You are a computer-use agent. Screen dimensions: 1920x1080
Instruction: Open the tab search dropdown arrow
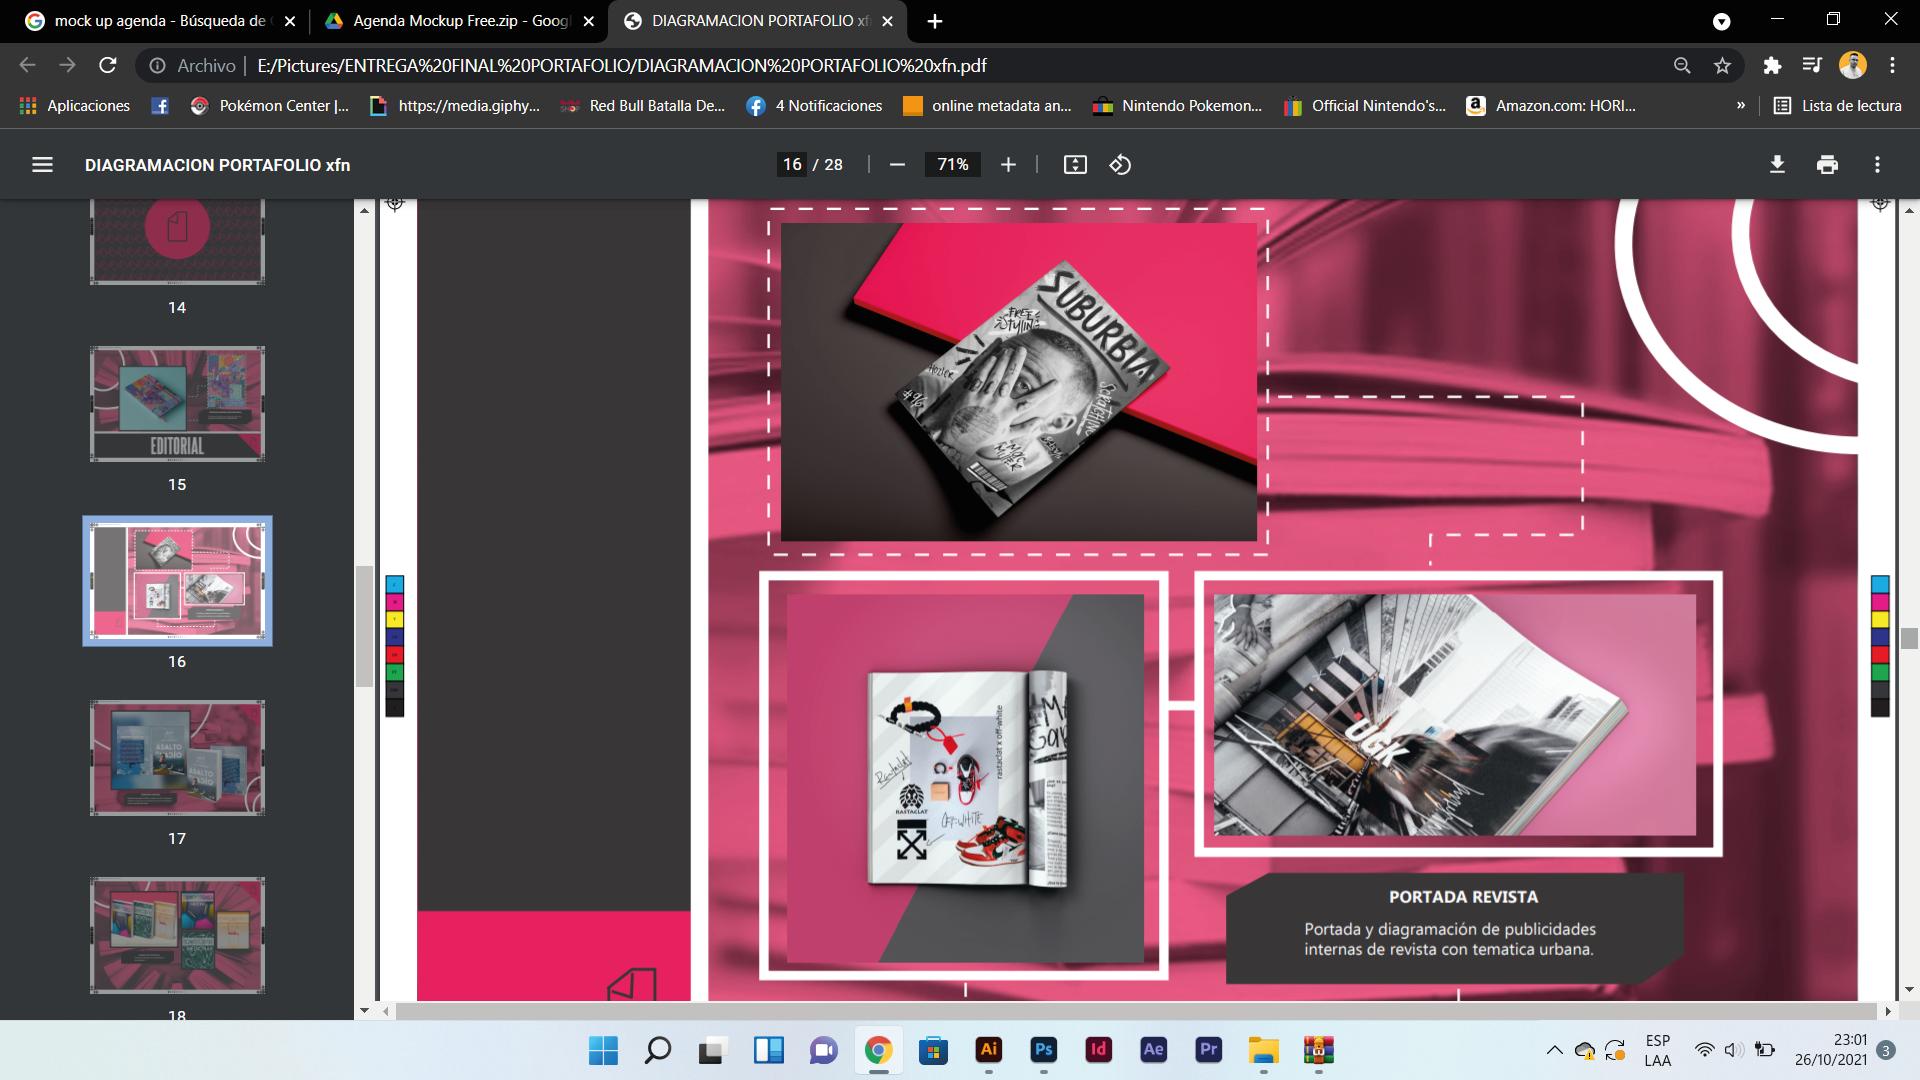[1722, 21]
